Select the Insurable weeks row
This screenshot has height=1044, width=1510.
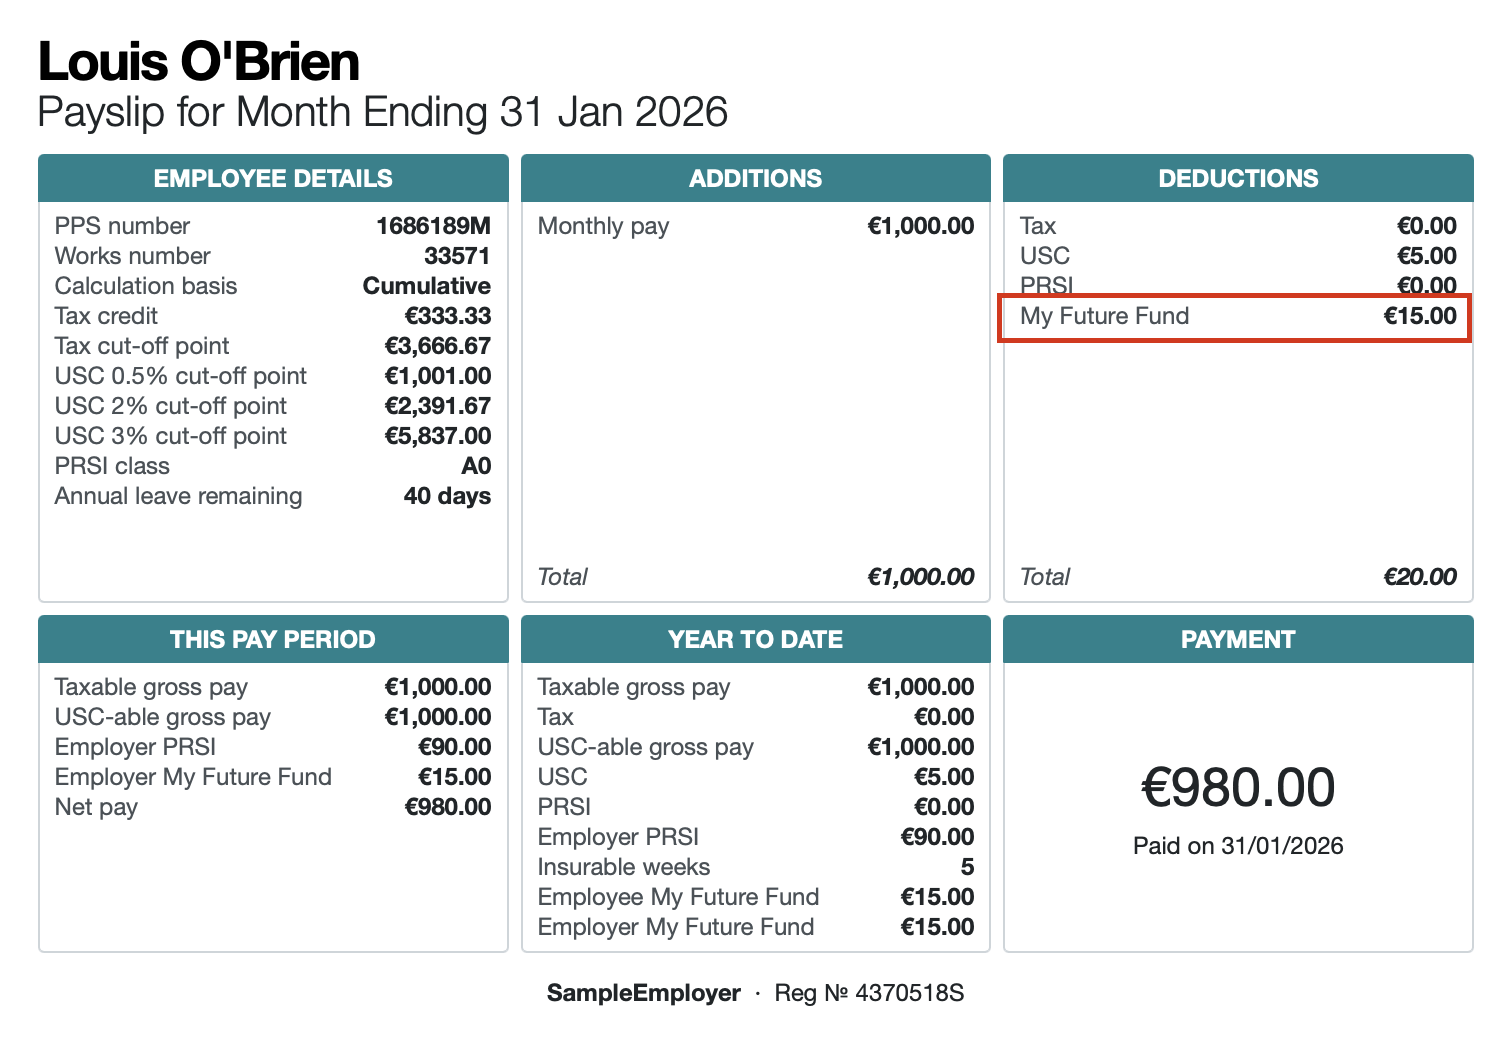(755, 867)
